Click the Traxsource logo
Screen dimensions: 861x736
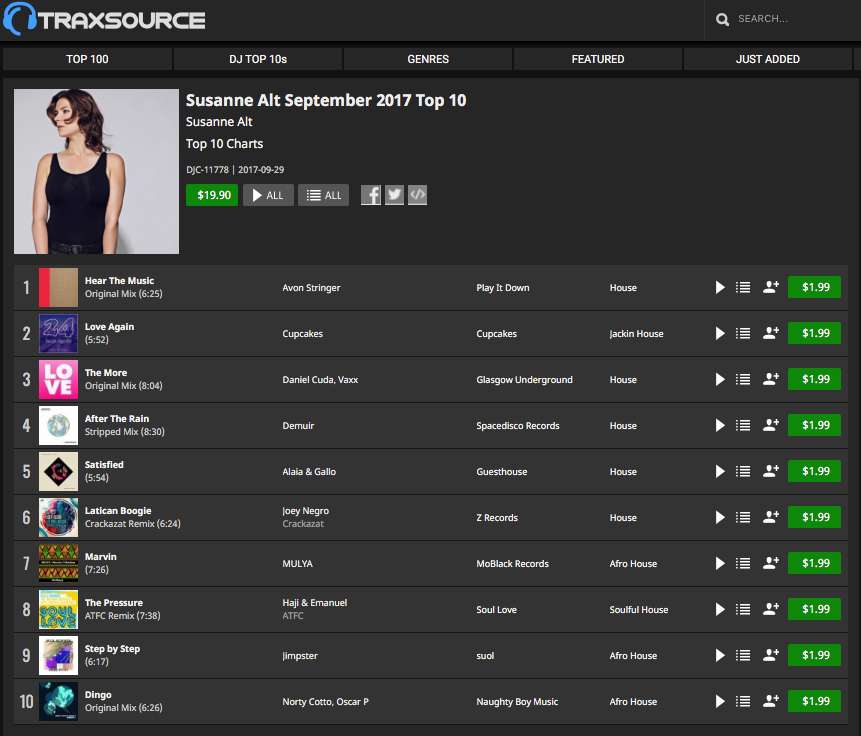(104, 19)
